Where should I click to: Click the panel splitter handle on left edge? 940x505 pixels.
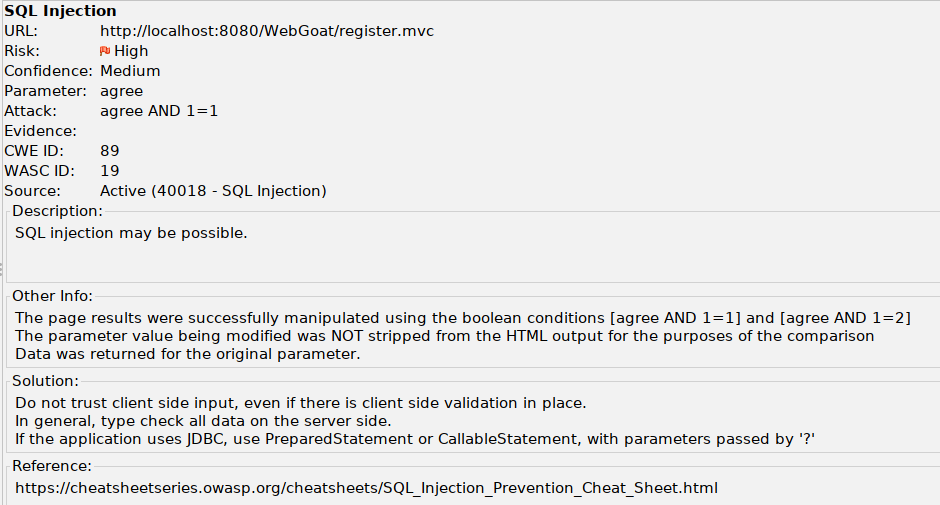(x=2, y=268)
